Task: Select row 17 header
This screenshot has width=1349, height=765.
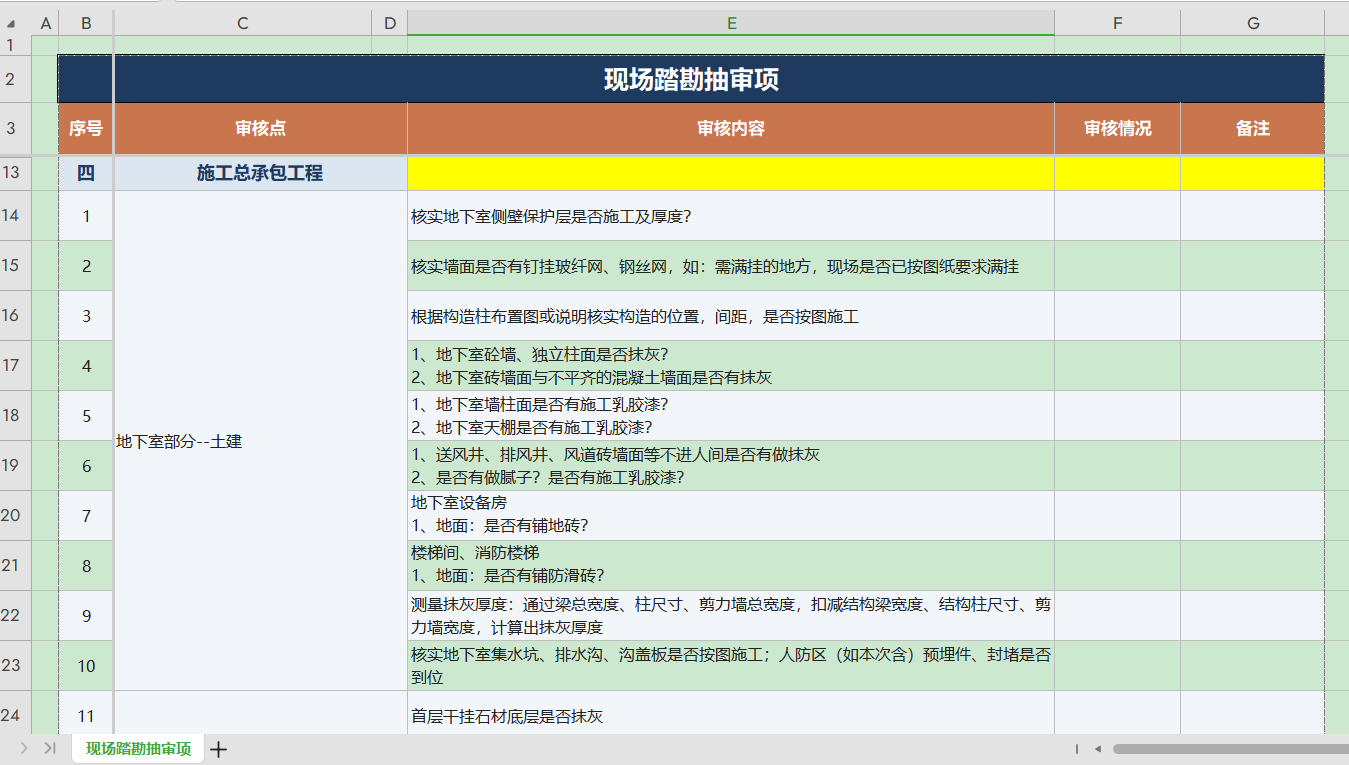Action: point(15,365)
